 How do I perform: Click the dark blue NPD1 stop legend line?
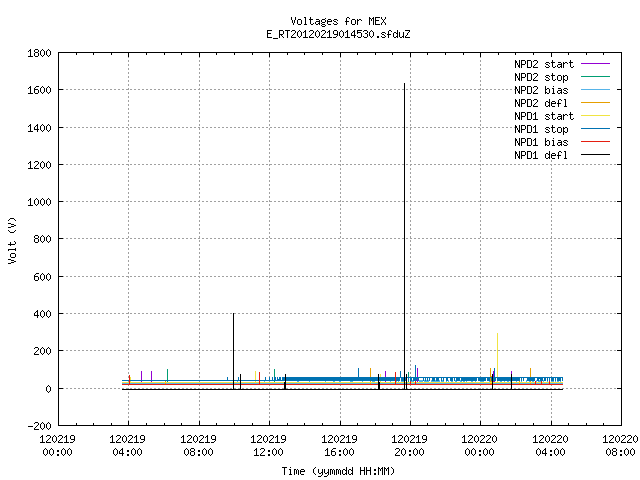tap(596, 129)
